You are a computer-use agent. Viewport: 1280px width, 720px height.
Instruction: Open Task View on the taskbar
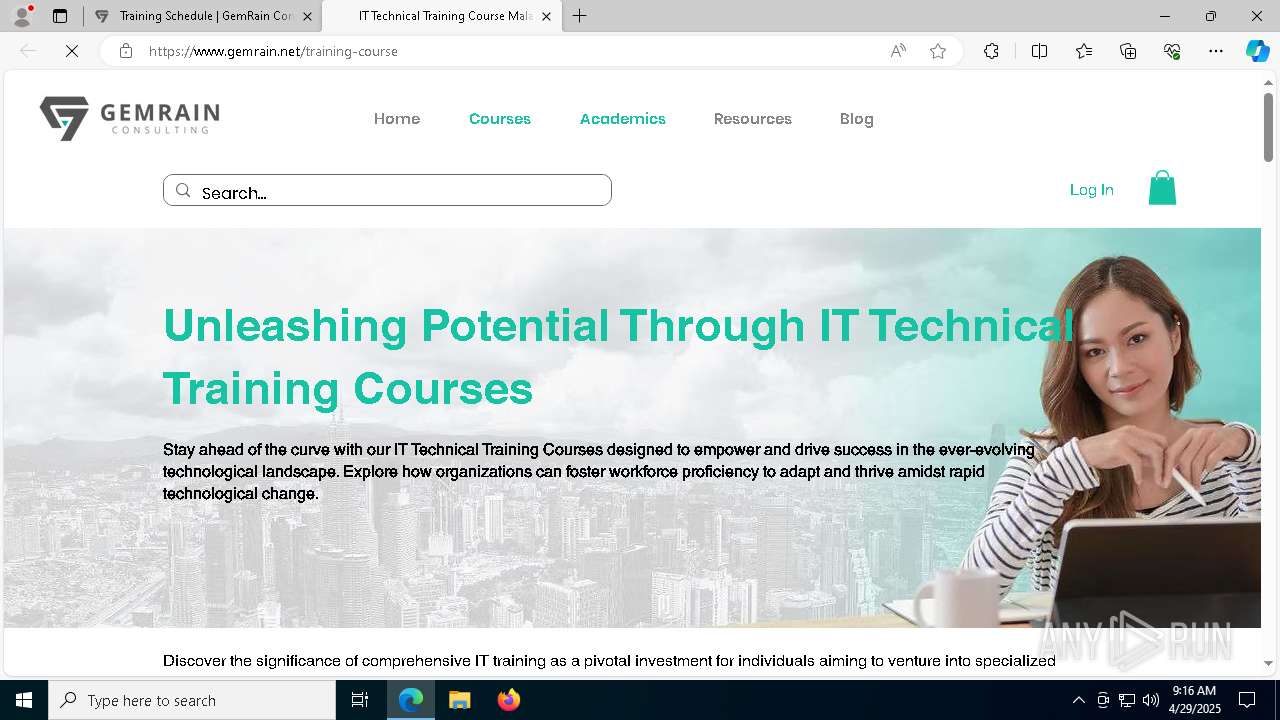[x=360, y=700]
